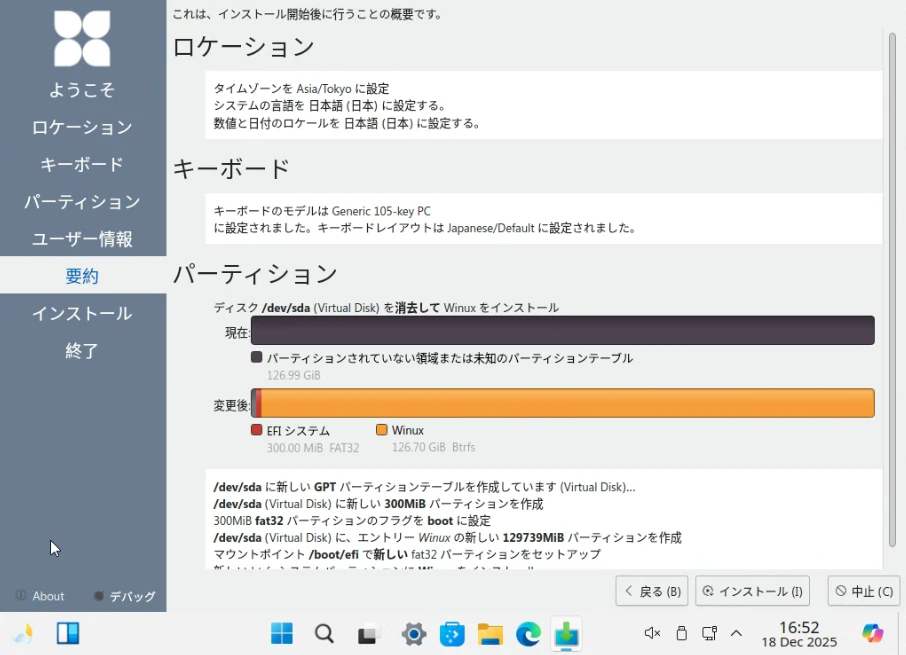Open Settings gear on taskbar
Image resolution: width=906 pixels, height=655 pixels.
414,634
